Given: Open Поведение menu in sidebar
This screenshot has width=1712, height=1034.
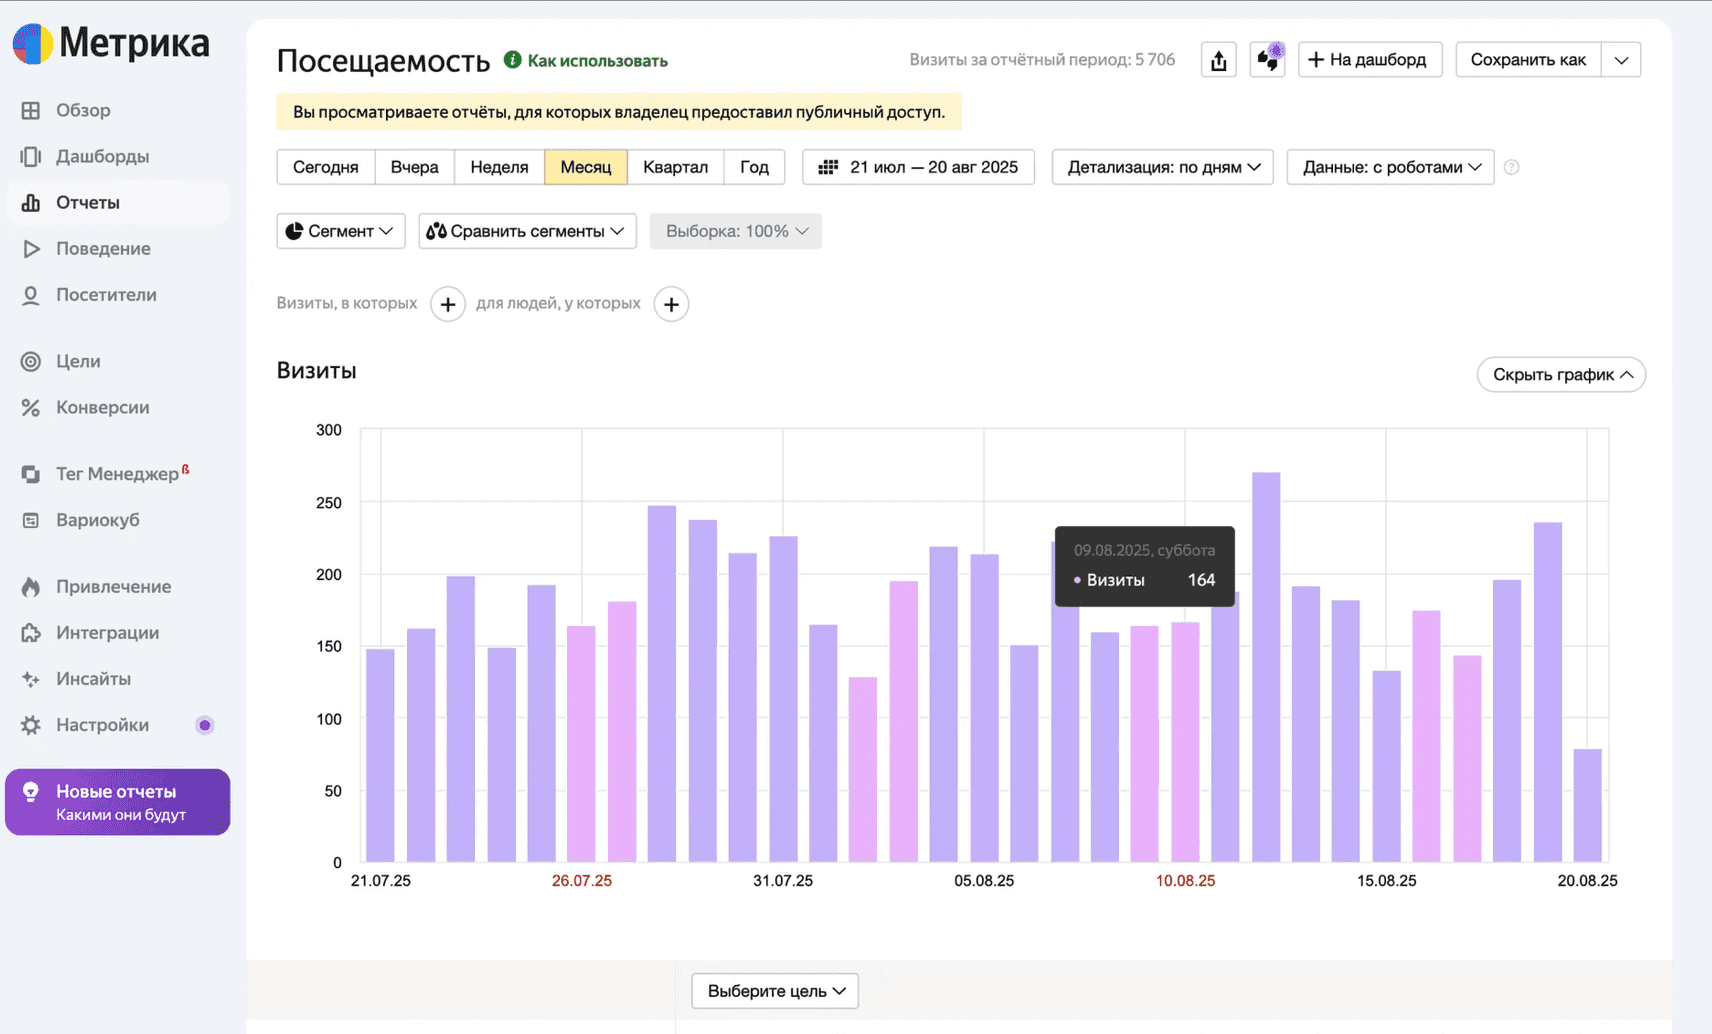Looking at the screenshot, I should click(103, 249).
